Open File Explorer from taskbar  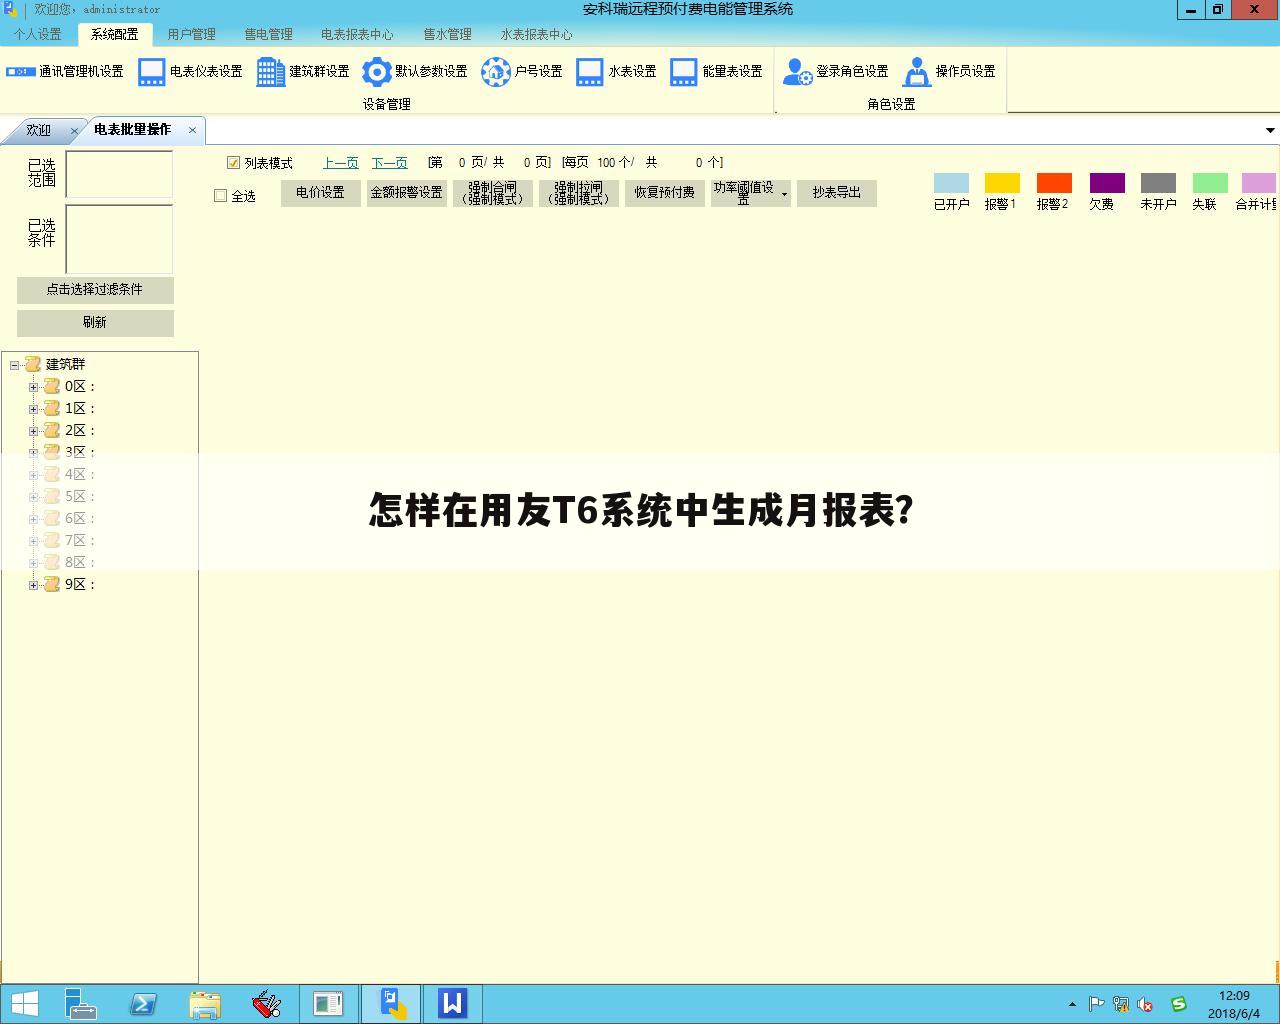point(205,1003)
